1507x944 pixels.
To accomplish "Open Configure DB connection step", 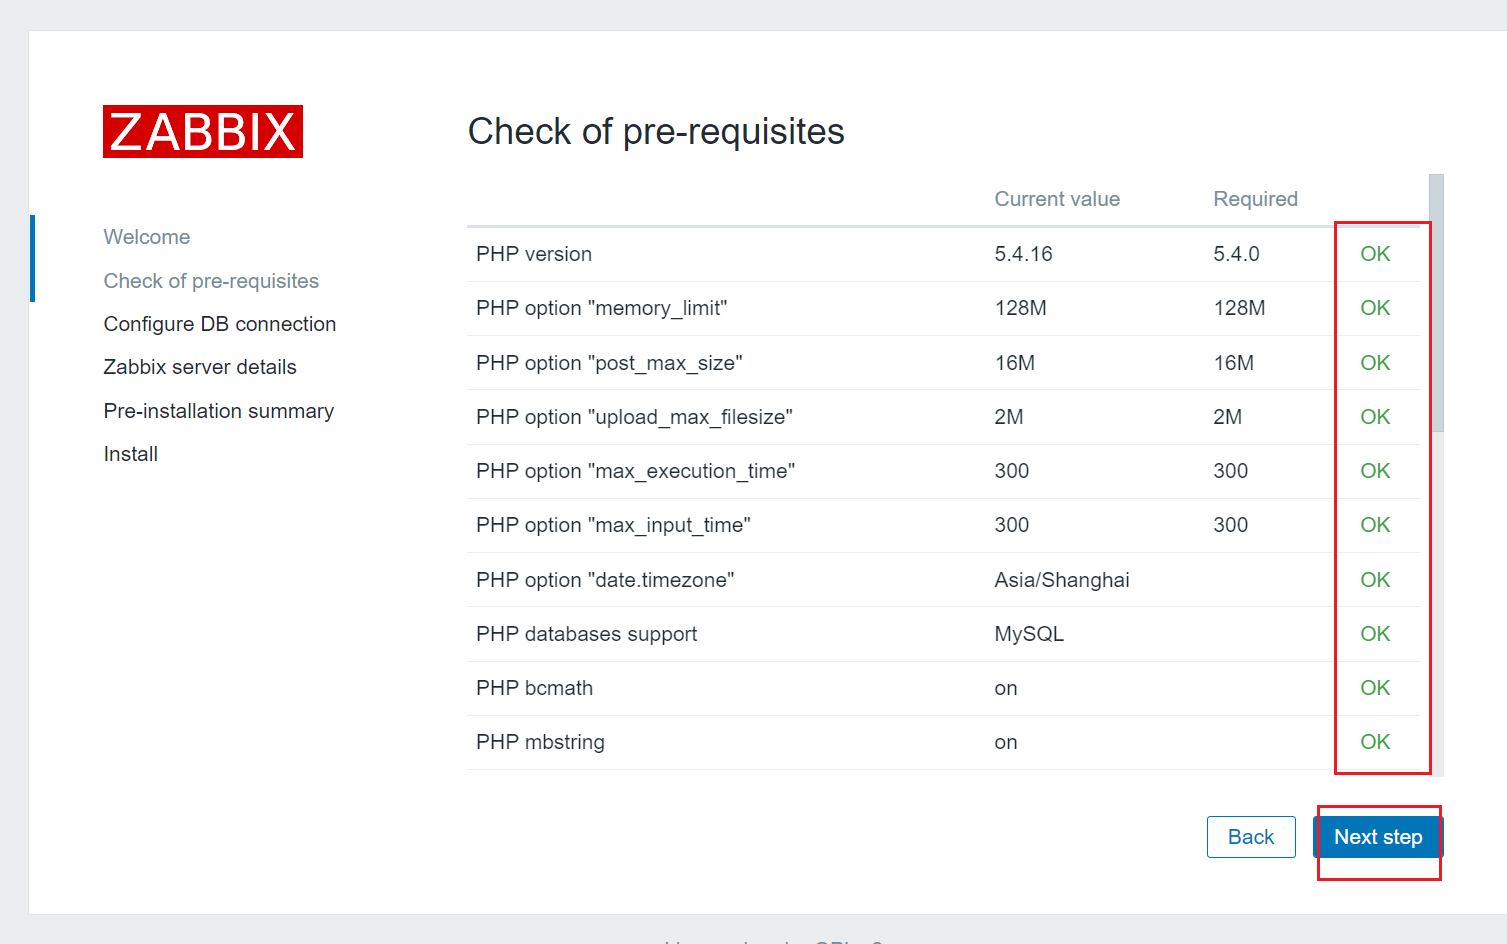I will (x=220, y=324).
